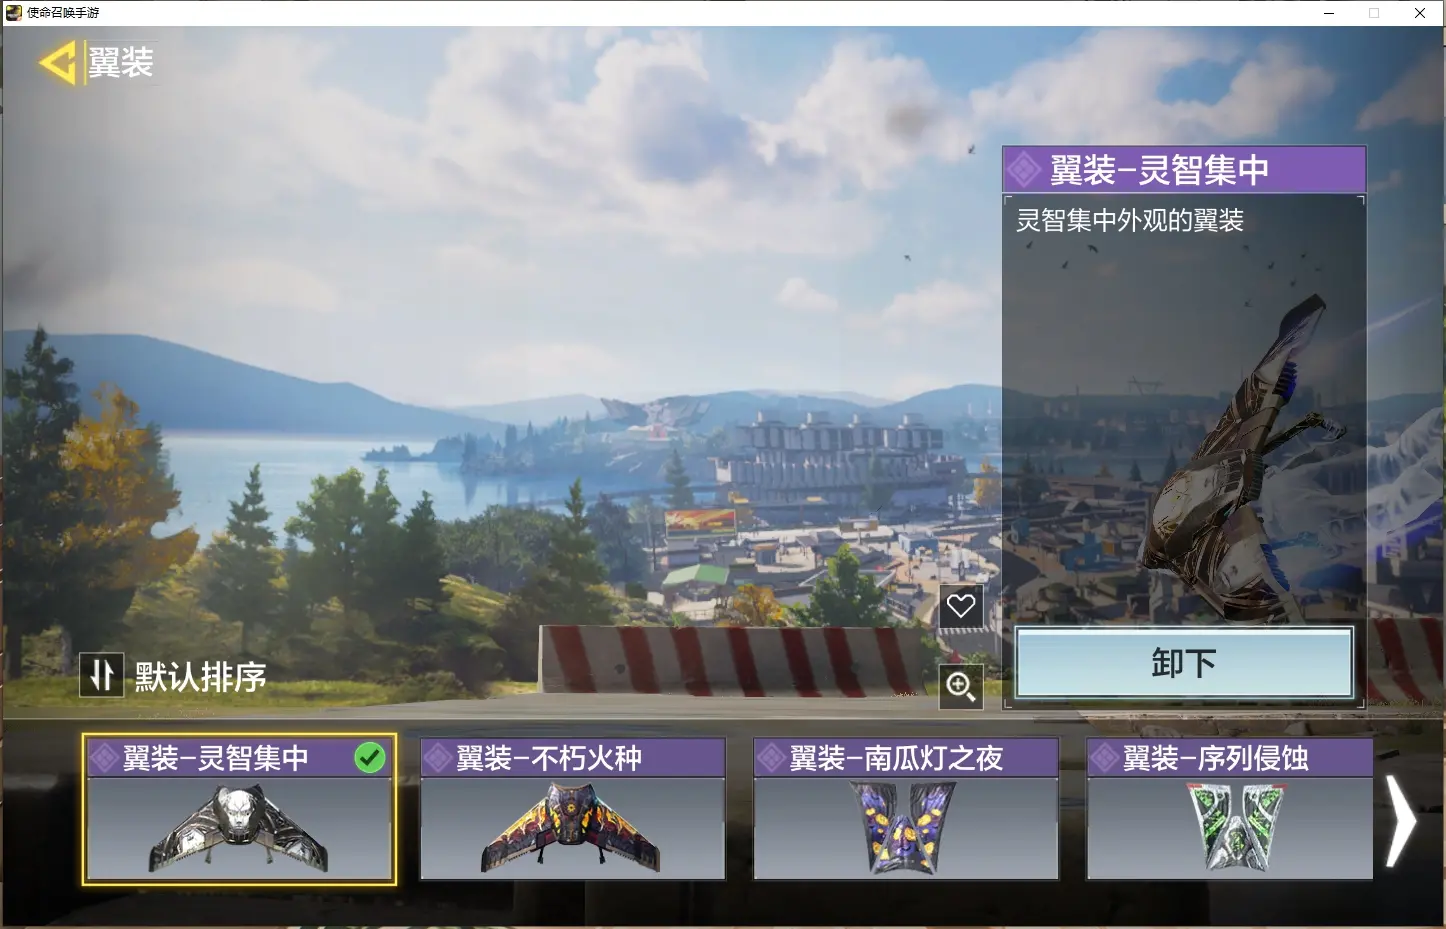Viewport: 1446px width, 929px height.
Task: Go back with the yellow arrow icon
Action: [58, 63]
